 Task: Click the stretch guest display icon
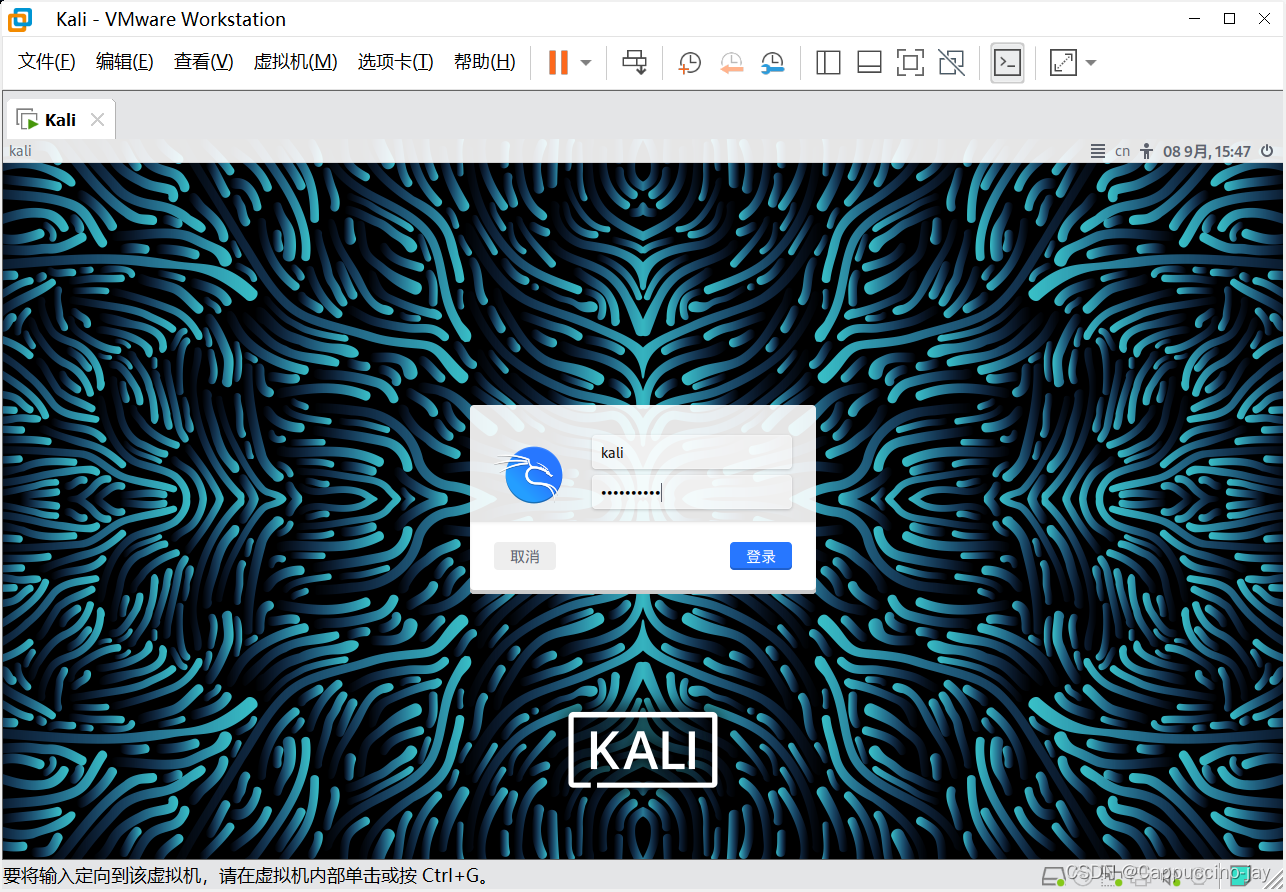coord(1063,63)
